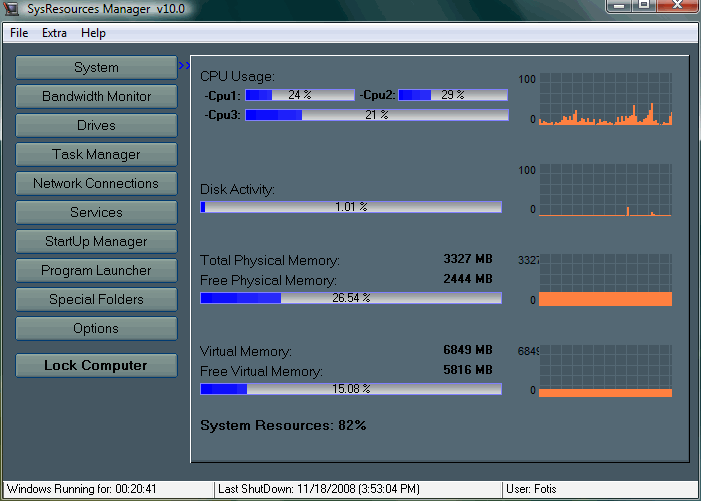
Task: Click the '3327 MB' value
Action: tap(468, 259)
